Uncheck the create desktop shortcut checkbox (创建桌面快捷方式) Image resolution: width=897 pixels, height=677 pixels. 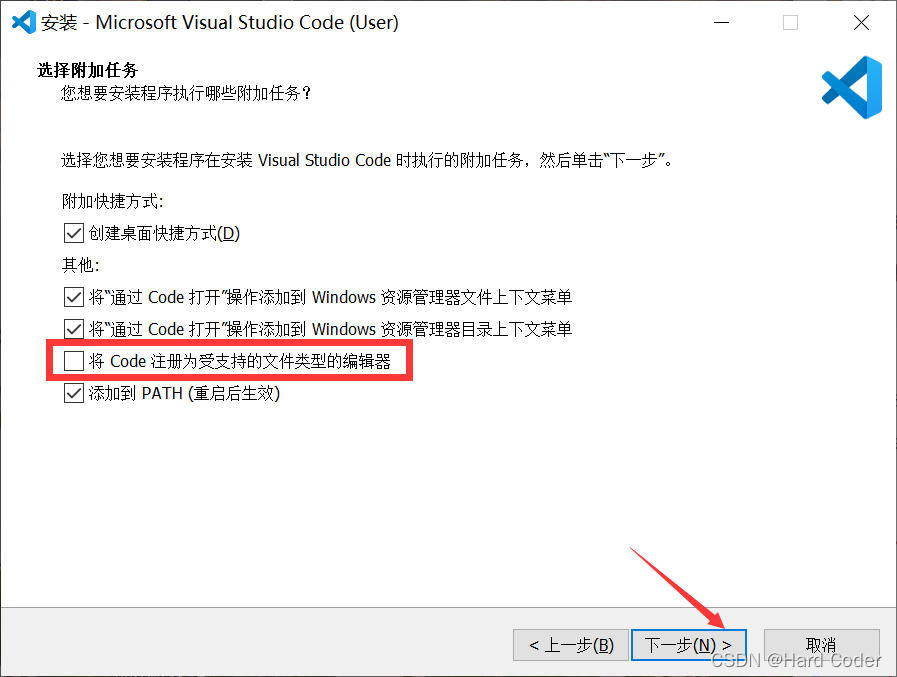tap(74, 233)
